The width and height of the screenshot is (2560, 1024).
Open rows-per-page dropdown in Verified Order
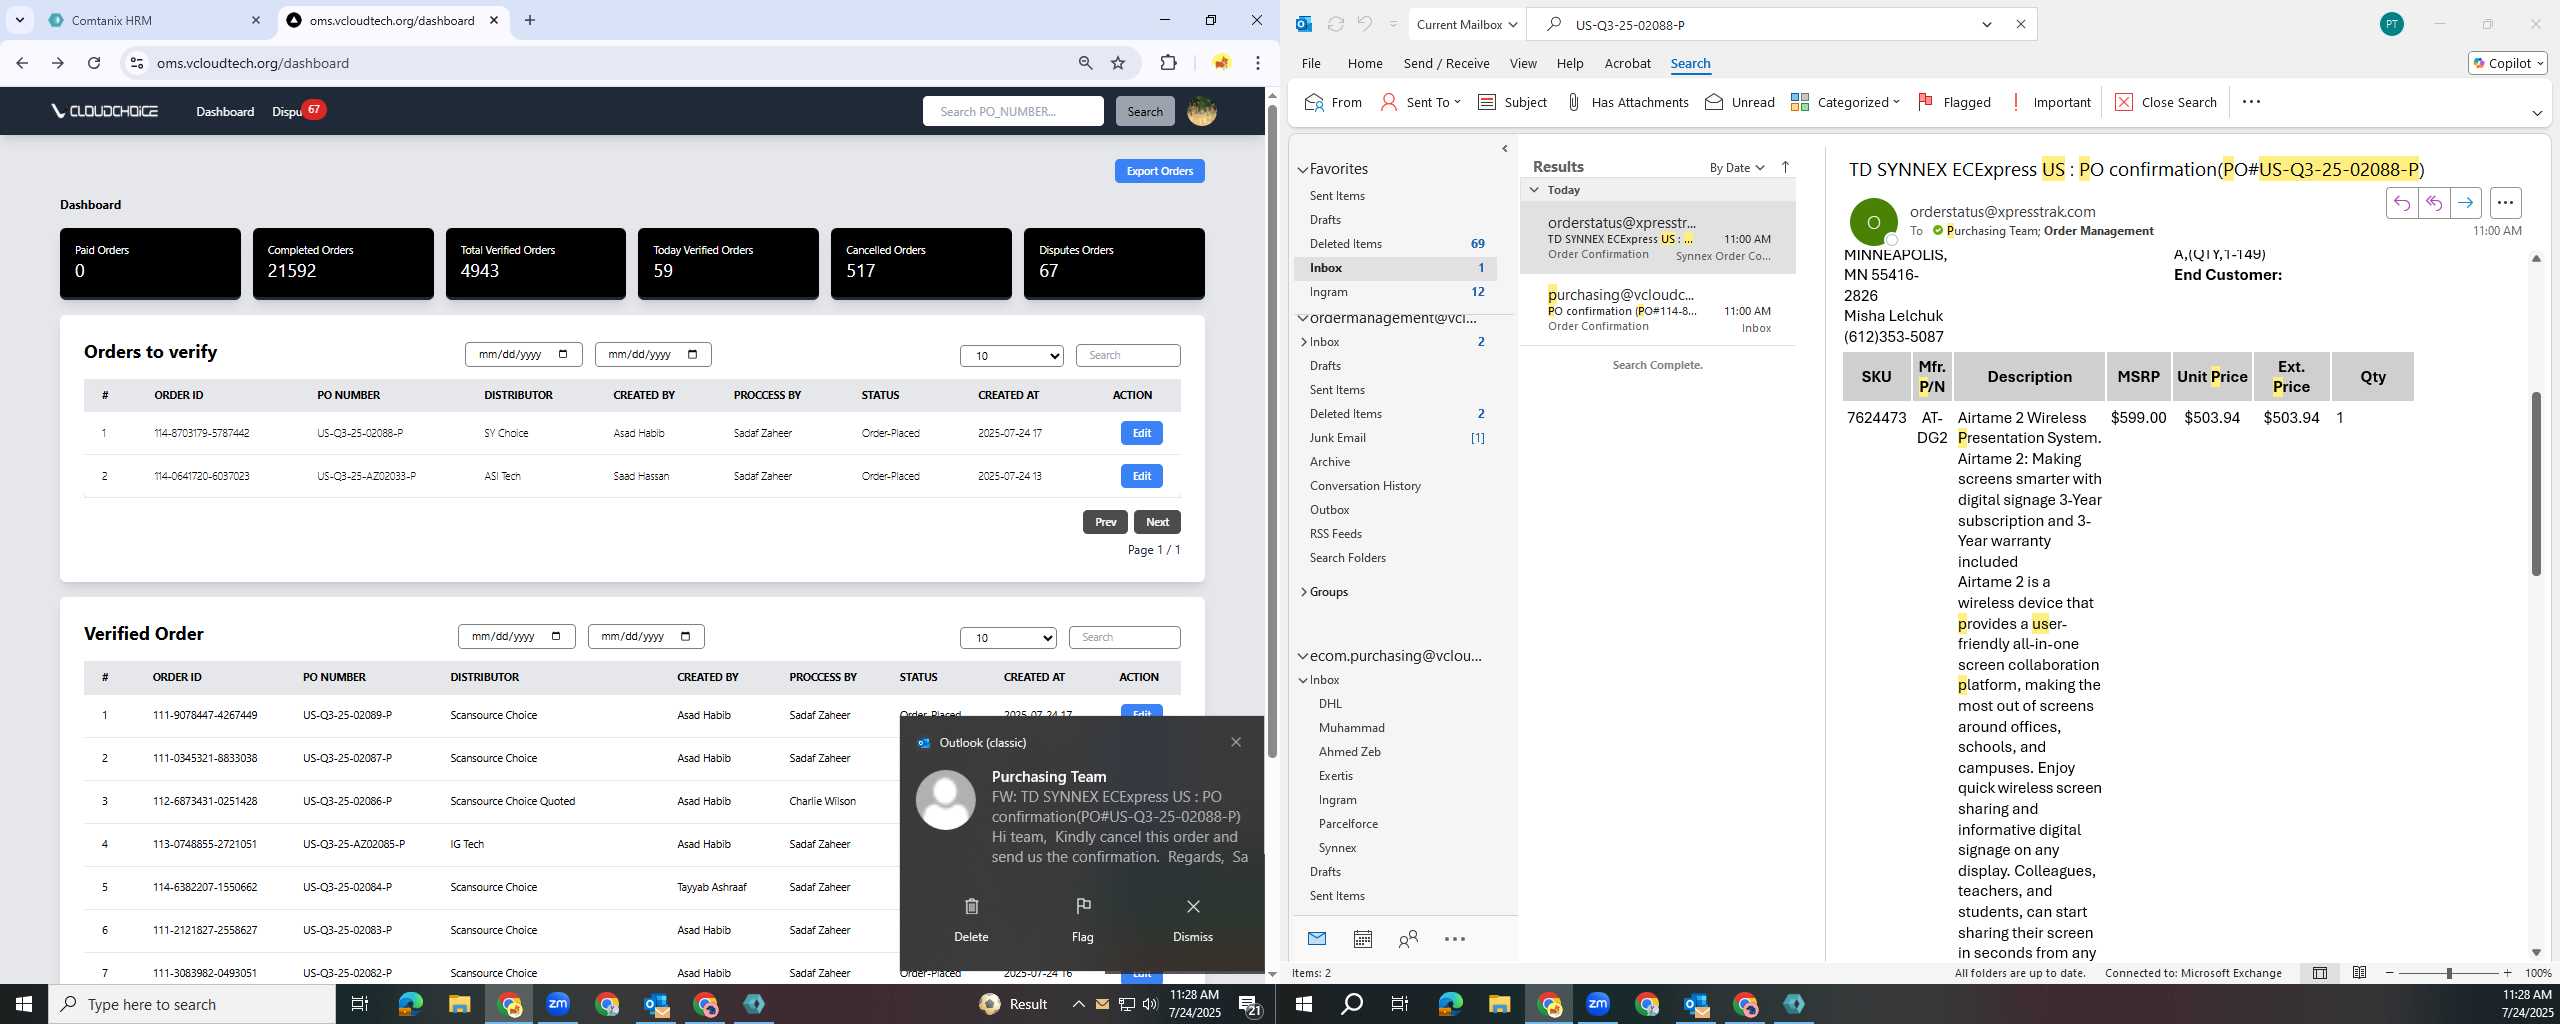click(x=1008, y=637)
